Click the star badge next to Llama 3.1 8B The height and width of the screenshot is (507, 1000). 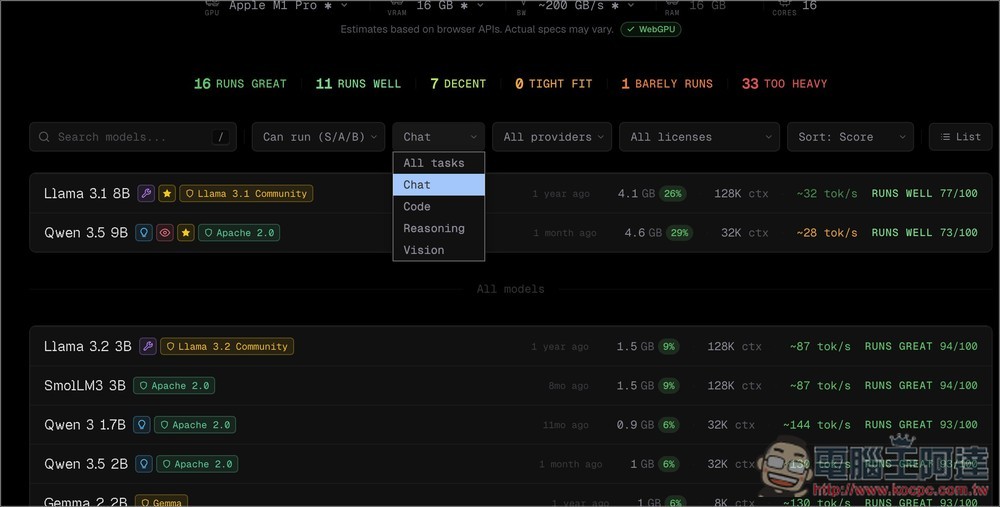tap(167, 193)
